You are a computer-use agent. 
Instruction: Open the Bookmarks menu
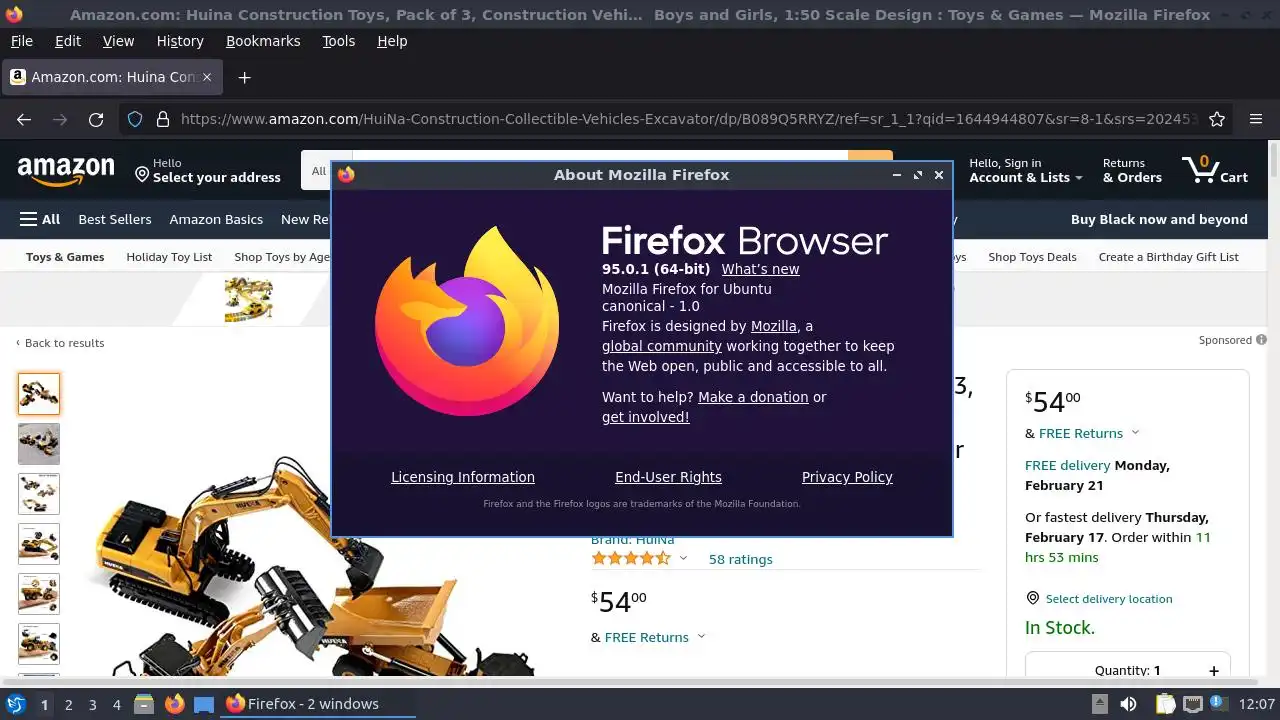click(x=263, y=41)
